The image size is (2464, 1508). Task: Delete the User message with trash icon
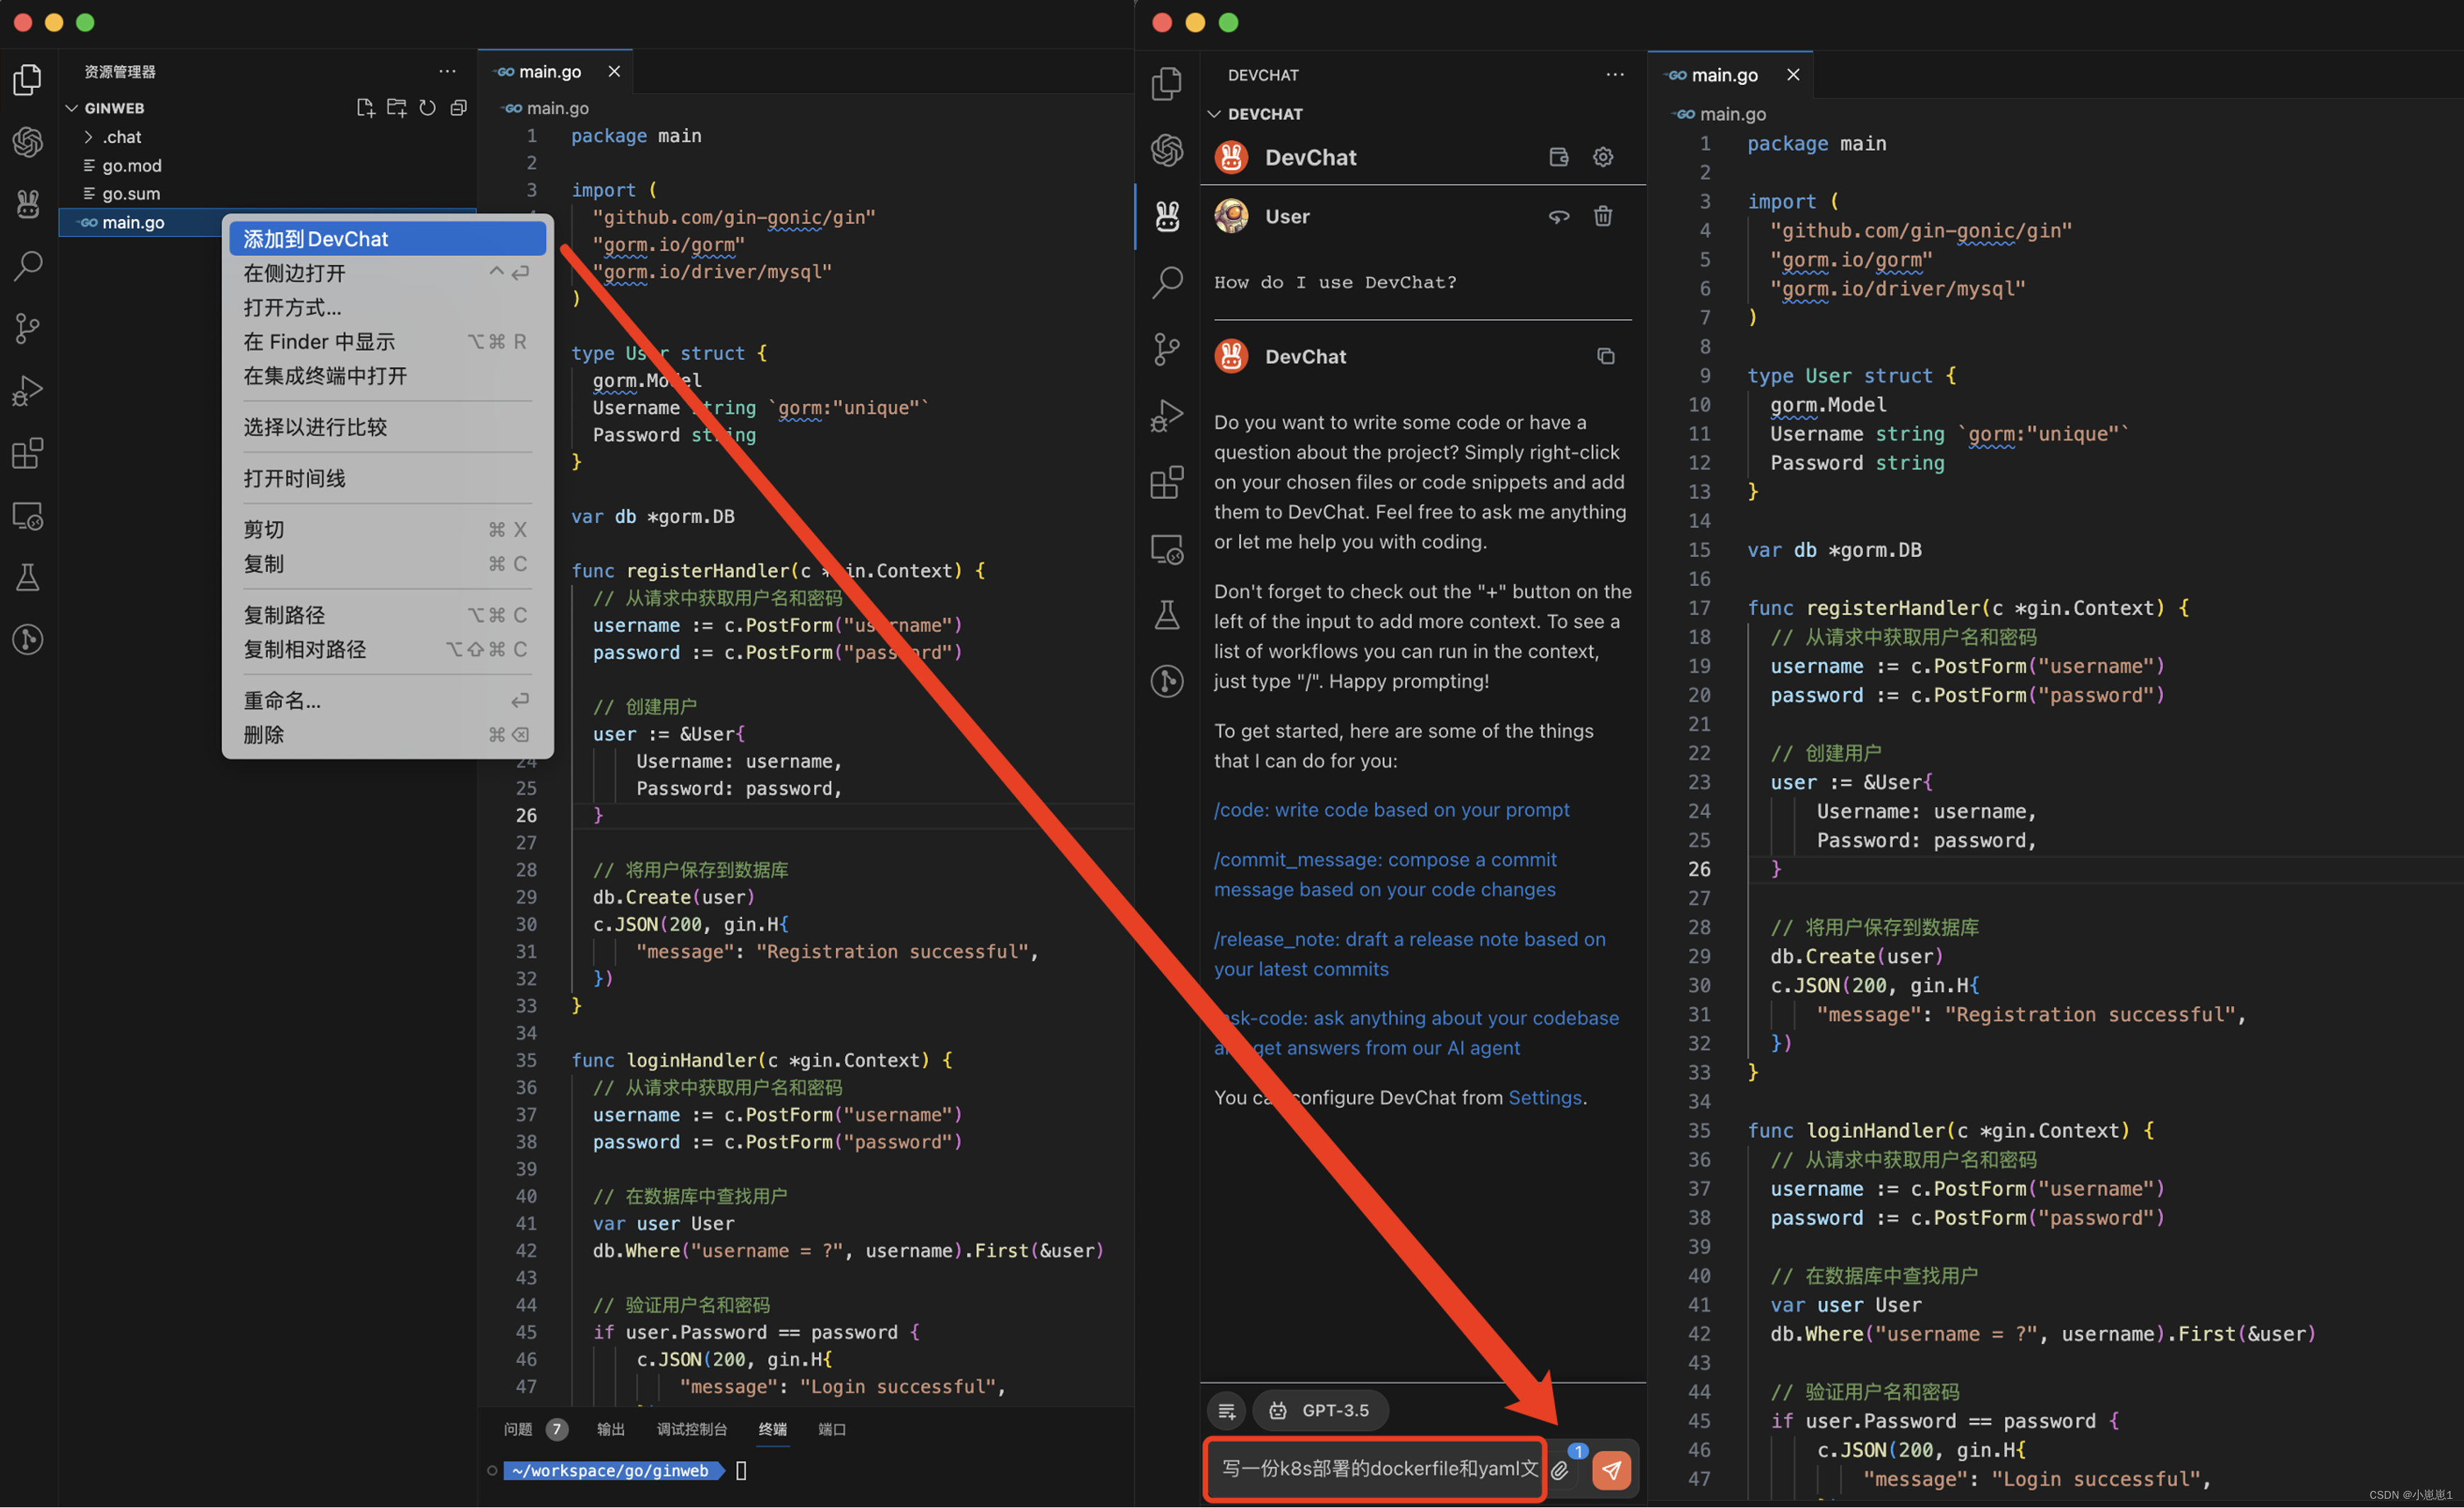pos(1603,216)
